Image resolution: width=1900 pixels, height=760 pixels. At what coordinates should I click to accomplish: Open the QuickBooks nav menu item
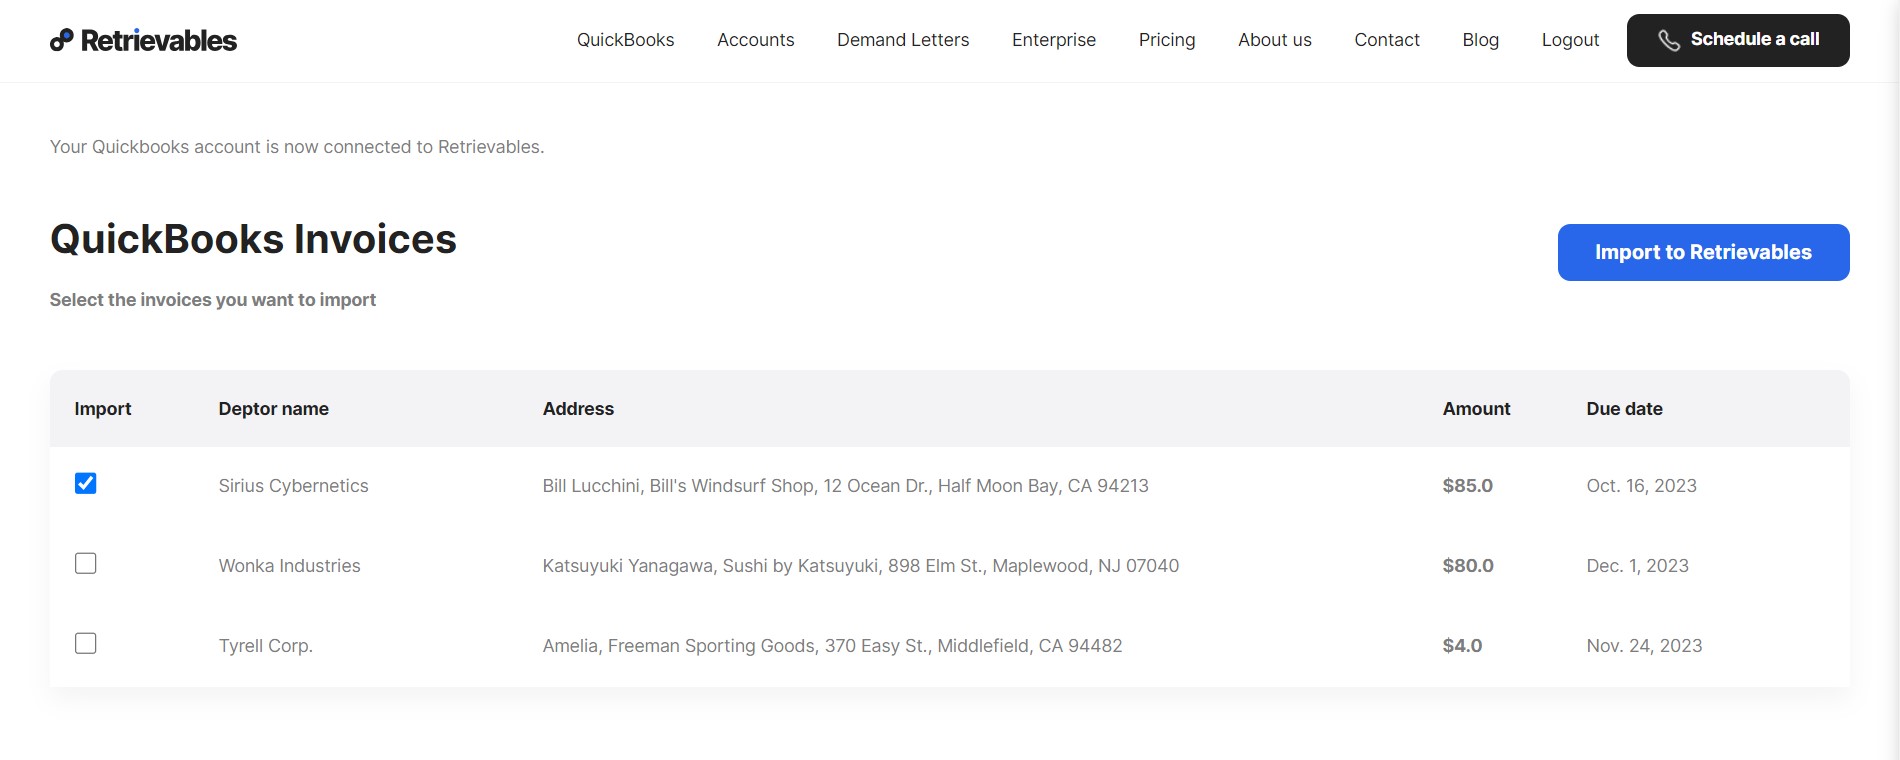(x=626, y=40)
